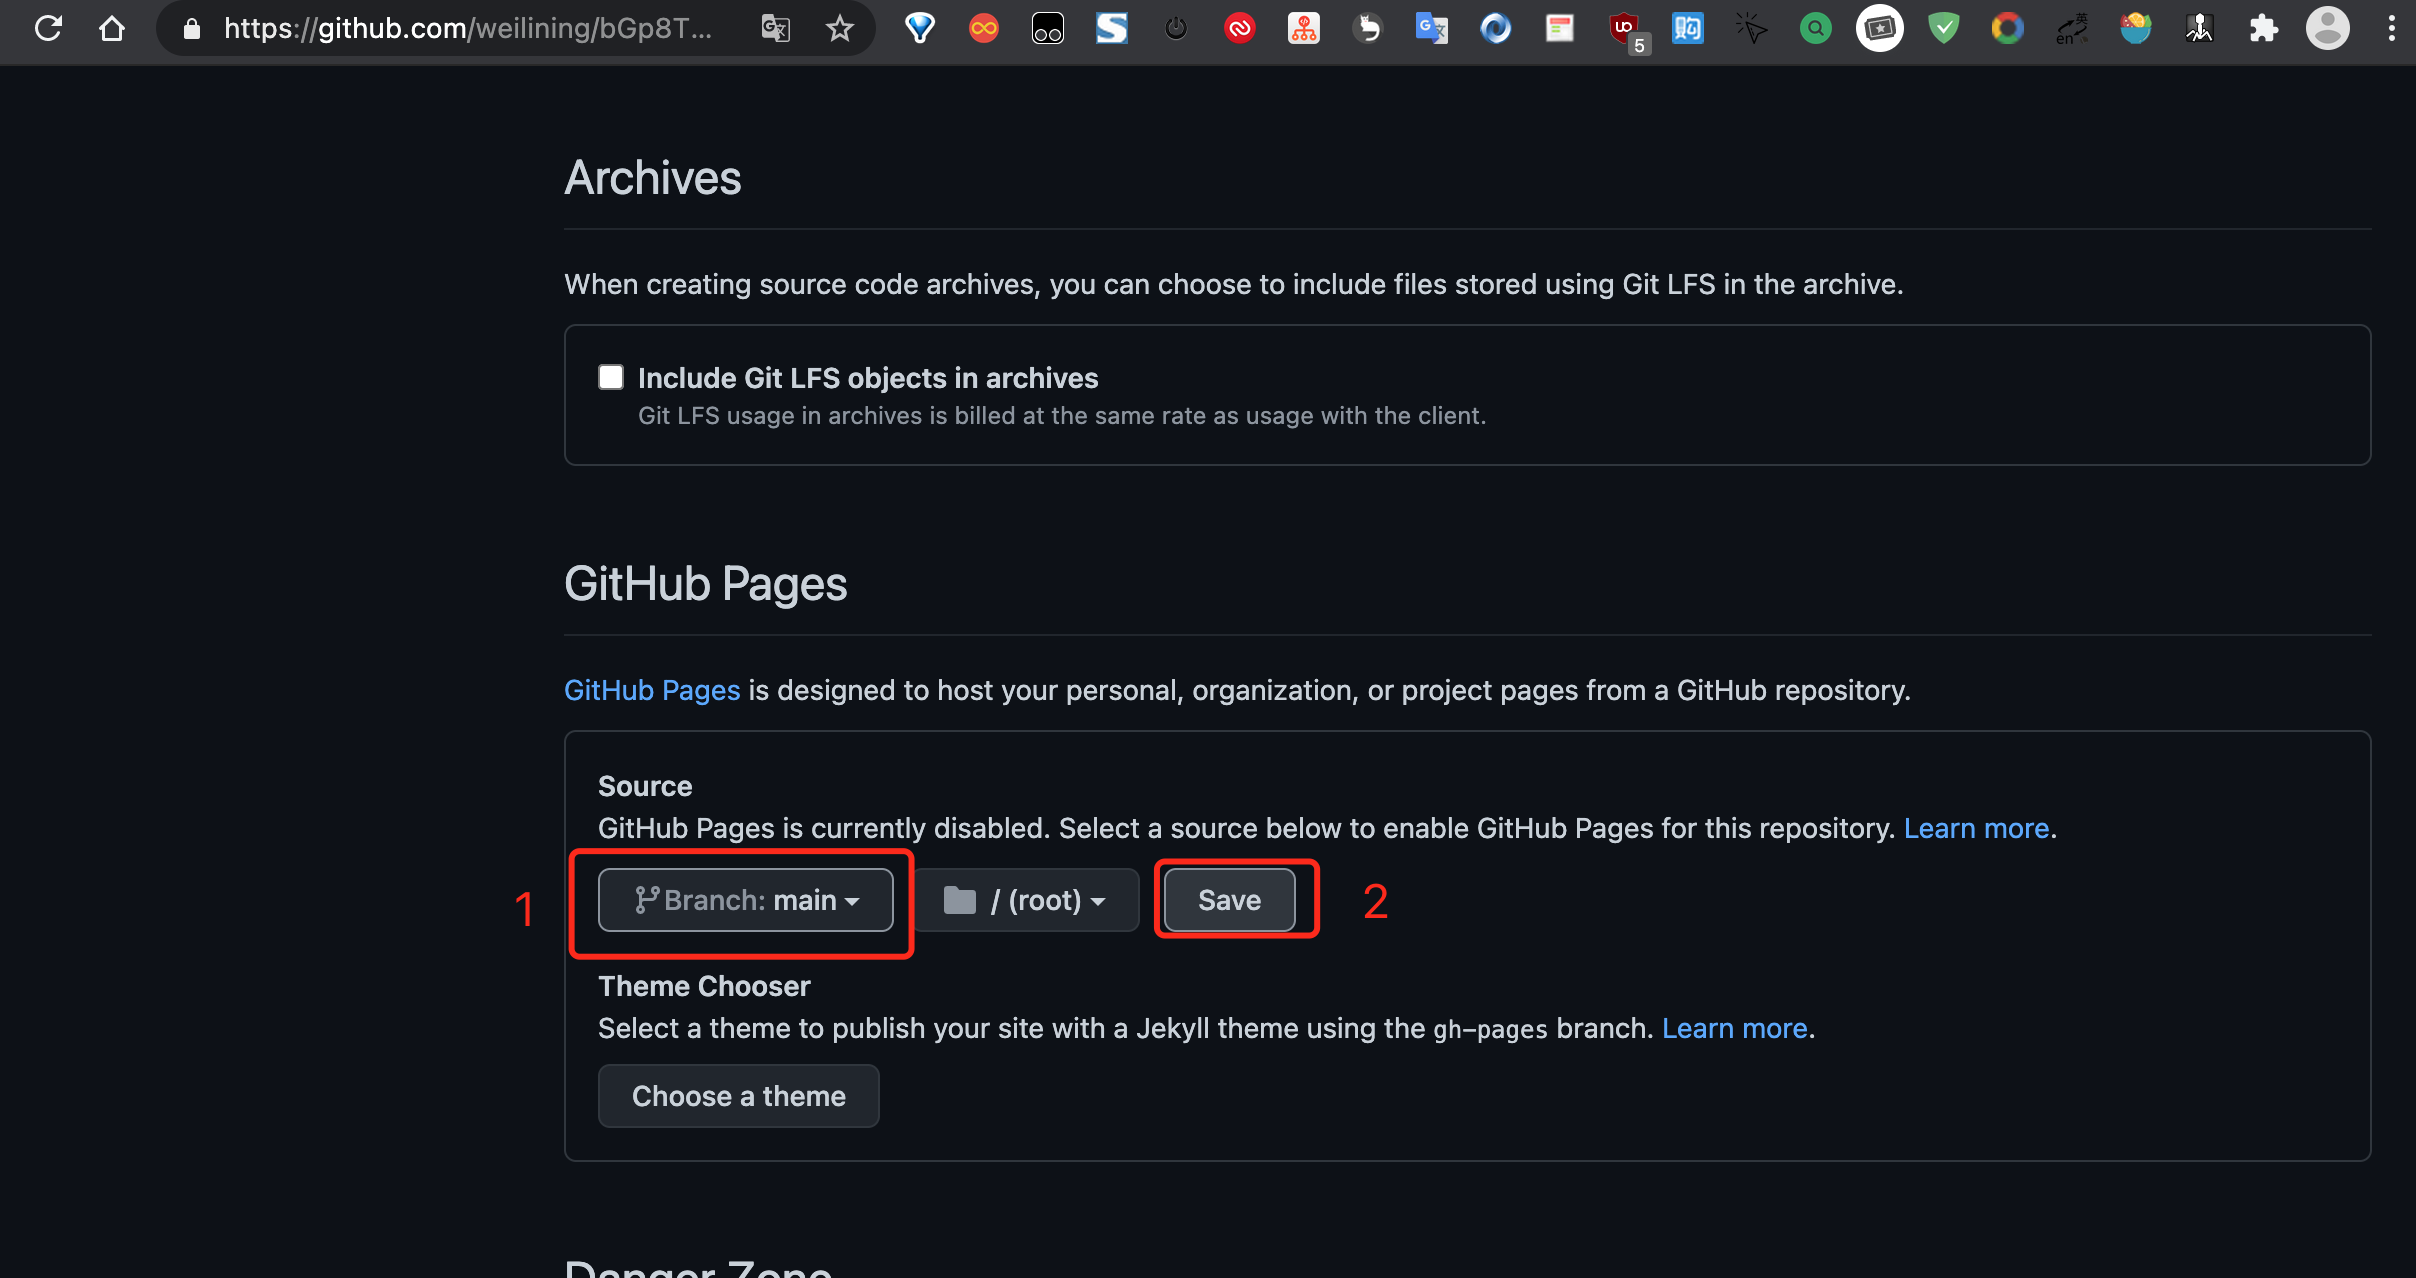2416x1278 pixels.
Task: Click the AdGuard shield extension icon
Action: coord(1943,28)
